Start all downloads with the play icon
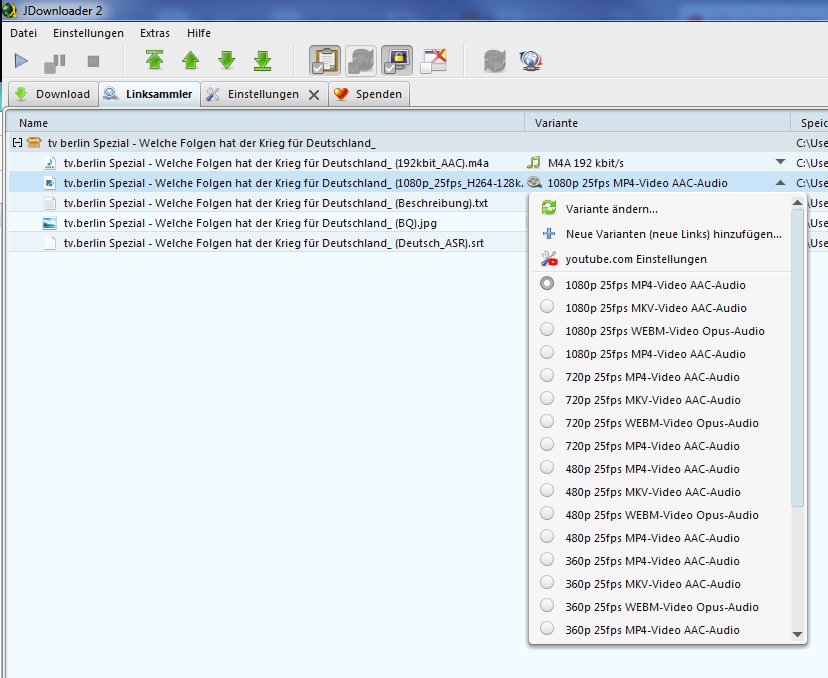 tap(21, 61)
